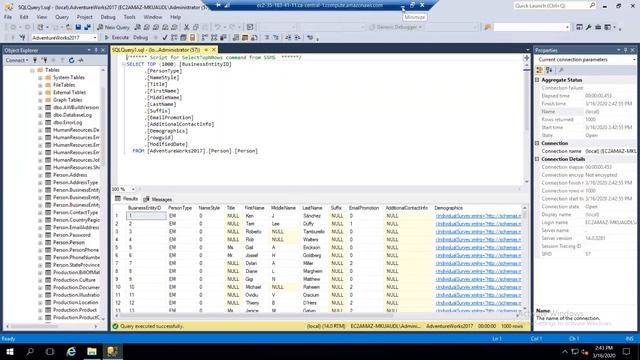Open the Properties wrench icon in toolbar
The height and width of the screenshot is (360, 640).
(589, 27)
